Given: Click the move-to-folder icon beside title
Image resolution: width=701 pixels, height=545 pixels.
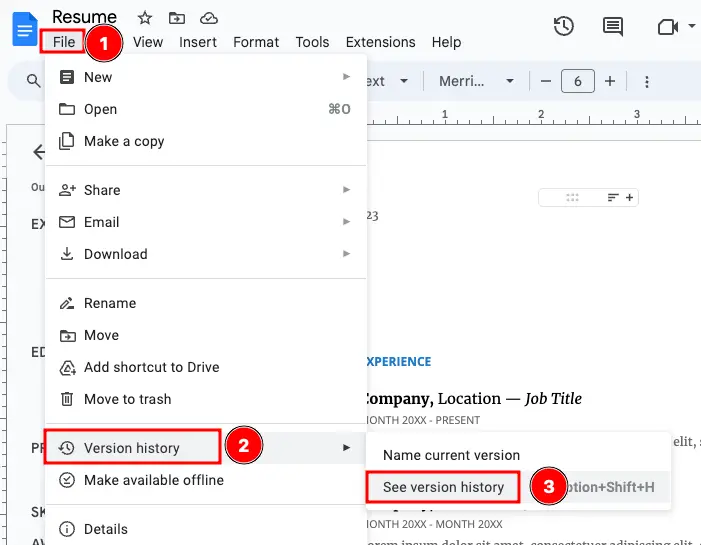Looking at the screenshot, I should coord(177,18).
